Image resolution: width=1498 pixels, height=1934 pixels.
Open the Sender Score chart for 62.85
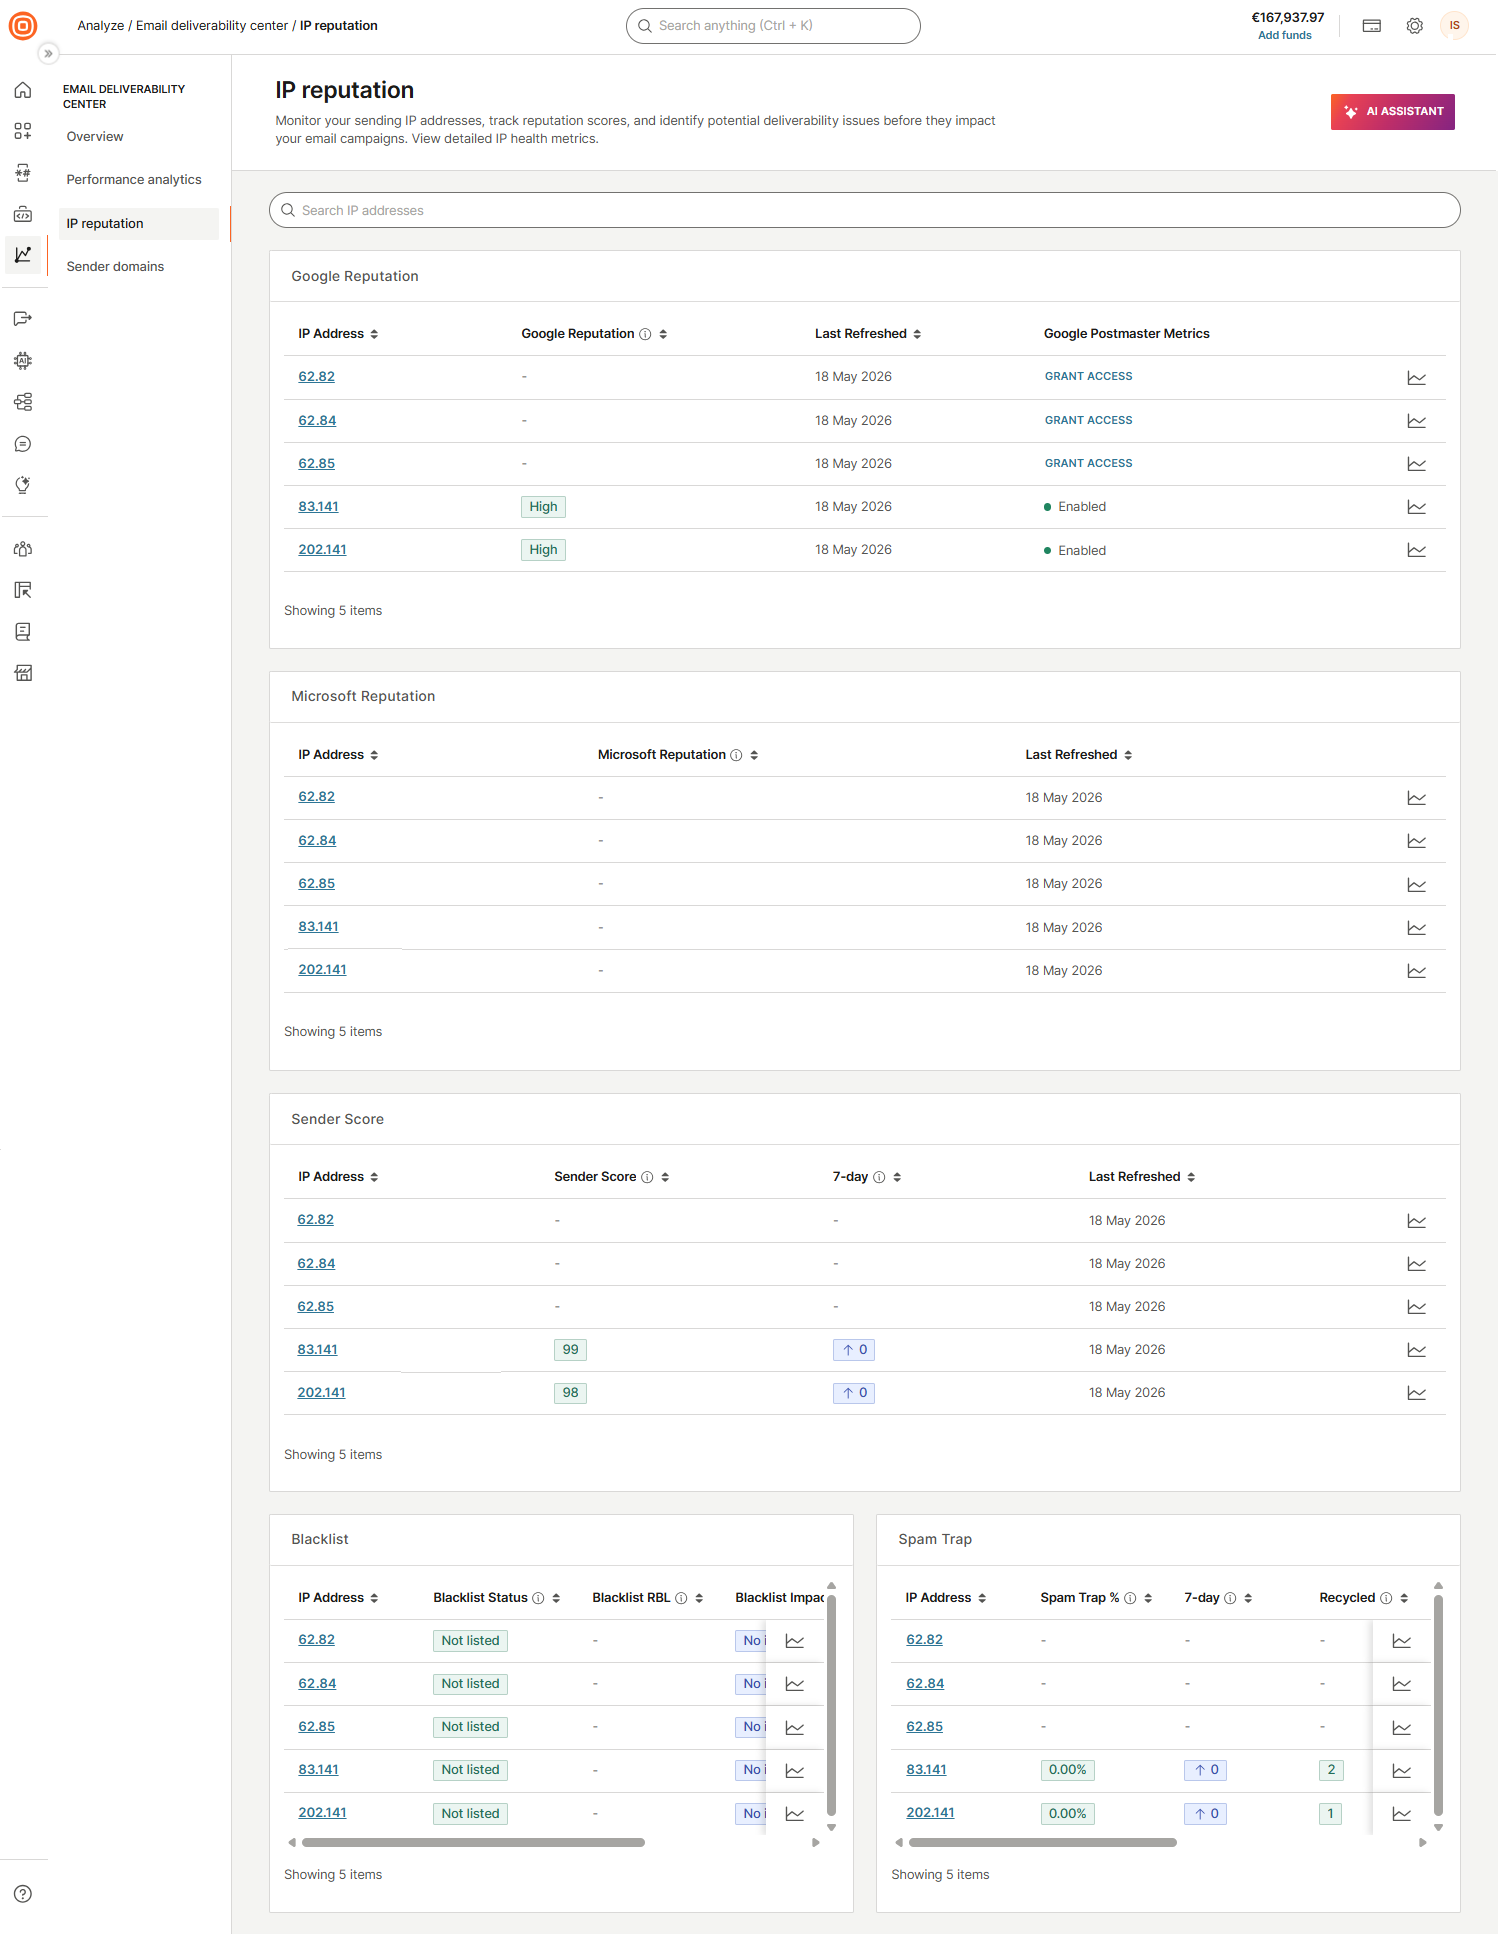[x=1416, y=1307]
